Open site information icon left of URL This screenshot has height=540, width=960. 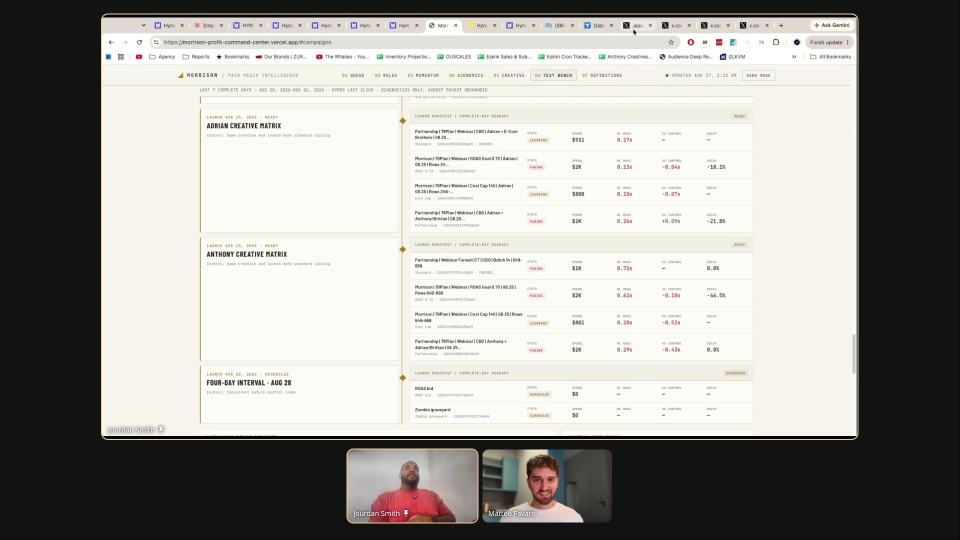pos(156,42)
